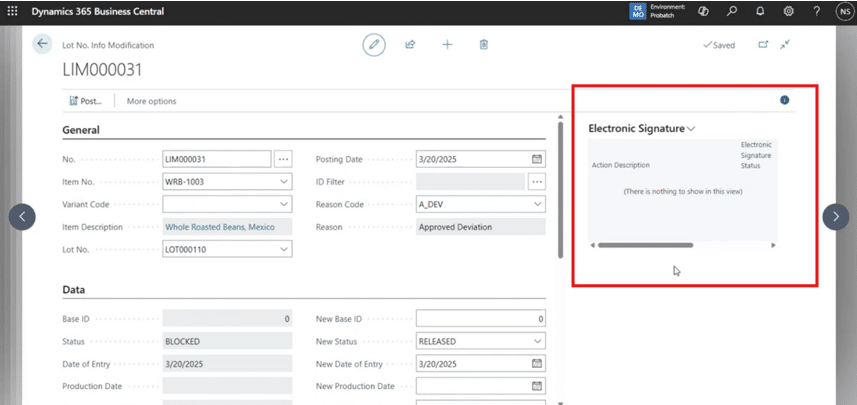Viewport: 857px width, 405px height.
Task: Toggle FactBox pane info icon
Action: pos(784,100)
